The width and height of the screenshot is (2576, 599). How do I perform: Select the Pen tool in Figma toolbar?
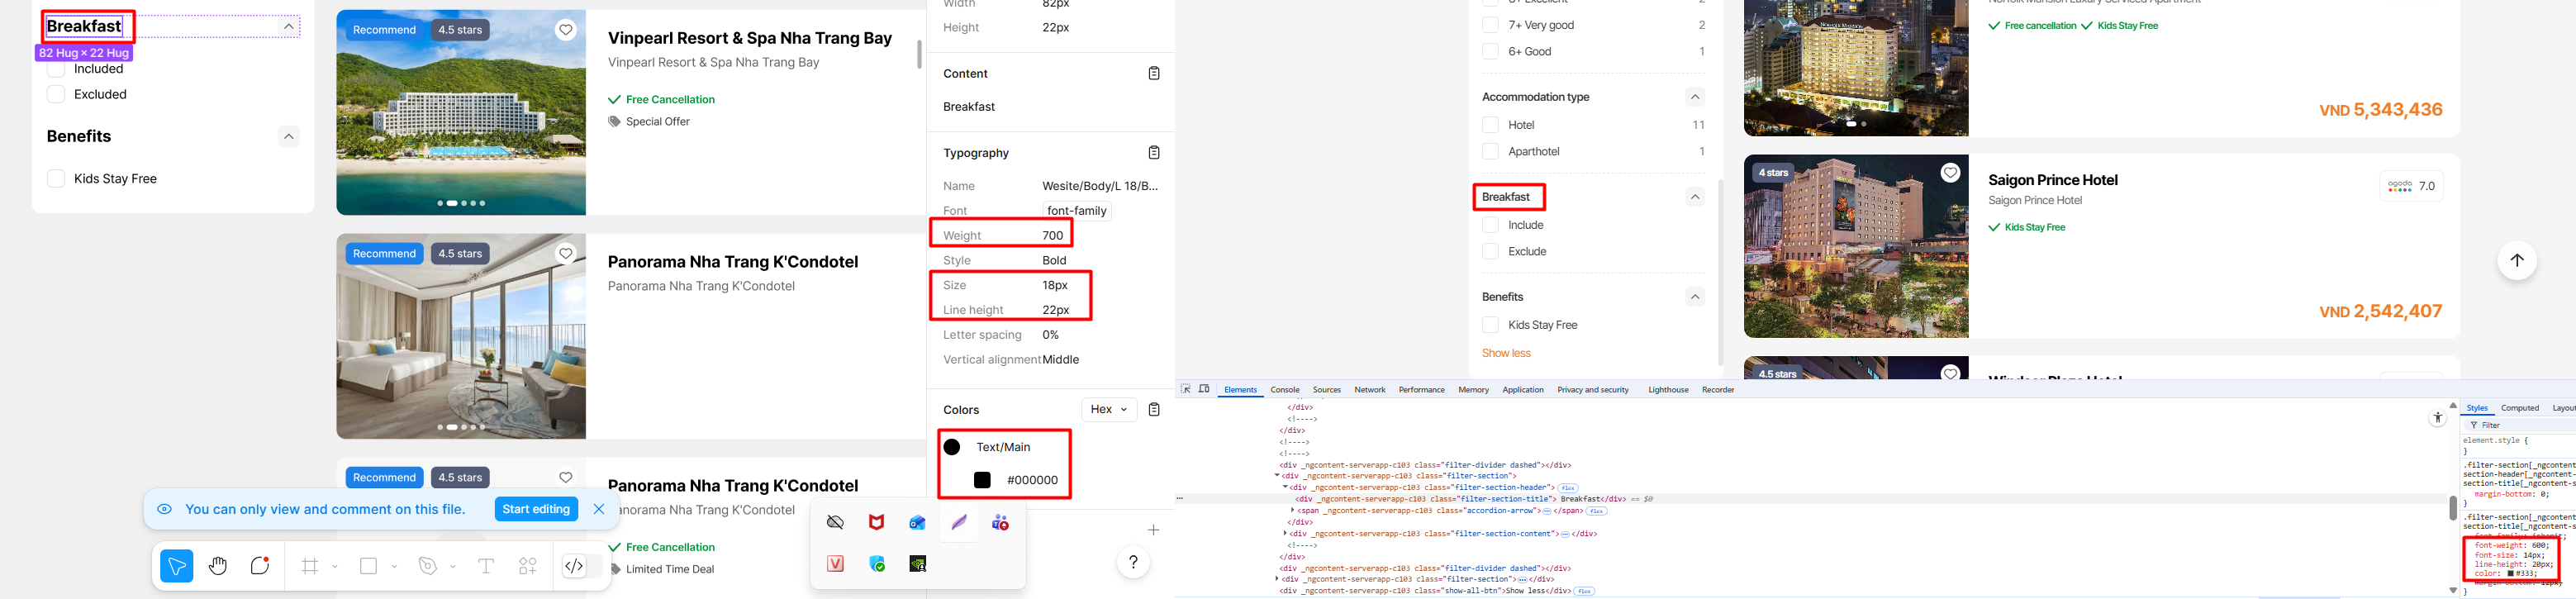pyautogui.click(x=428, y=567)
